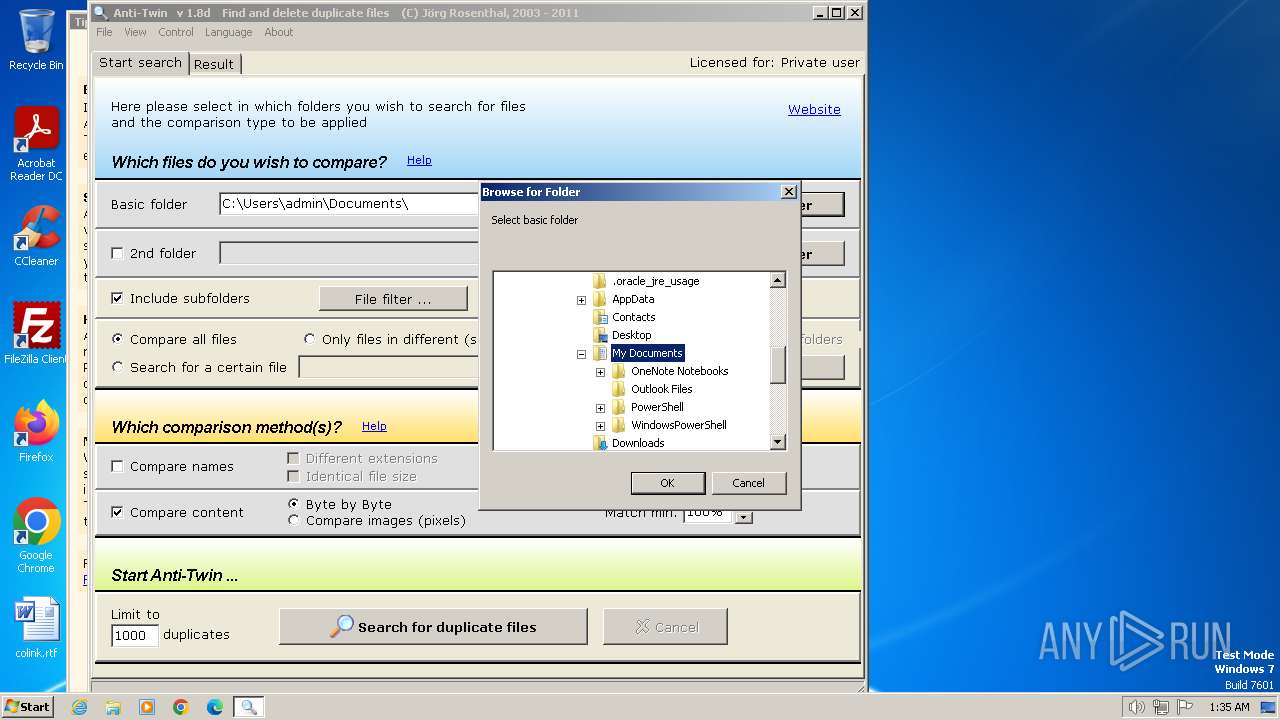1280x720 pixels.
Task: Collapse the My Documents folder node
Action: (581, 353)
